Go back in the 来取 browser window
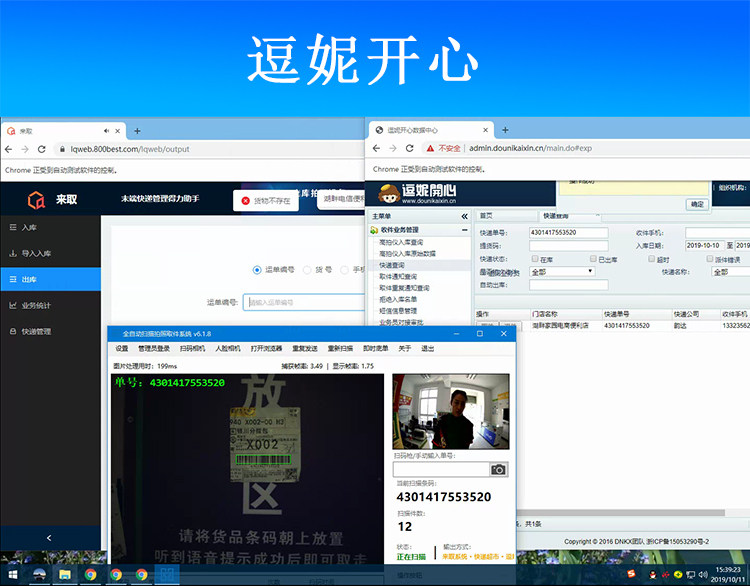The width and height of the screenshot is (750, 586). tap(9, 149)
